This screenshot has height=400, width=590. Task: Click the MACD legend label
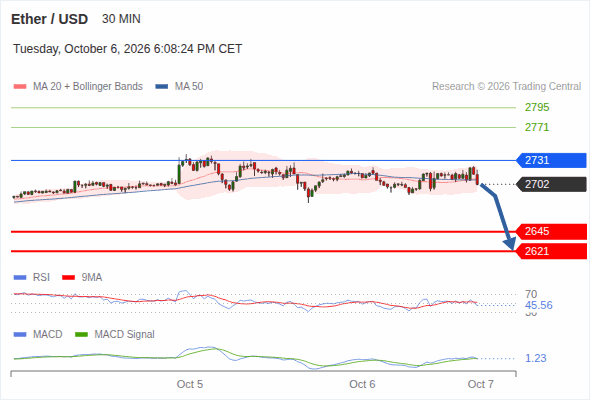[47, 335]
